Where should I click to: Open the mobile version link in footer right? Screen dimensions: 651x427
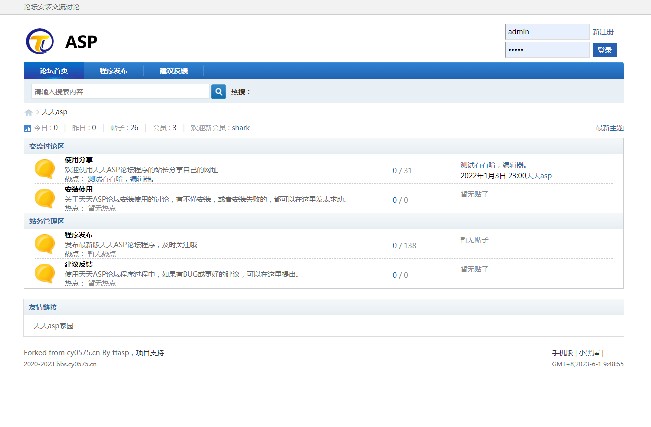562,353
